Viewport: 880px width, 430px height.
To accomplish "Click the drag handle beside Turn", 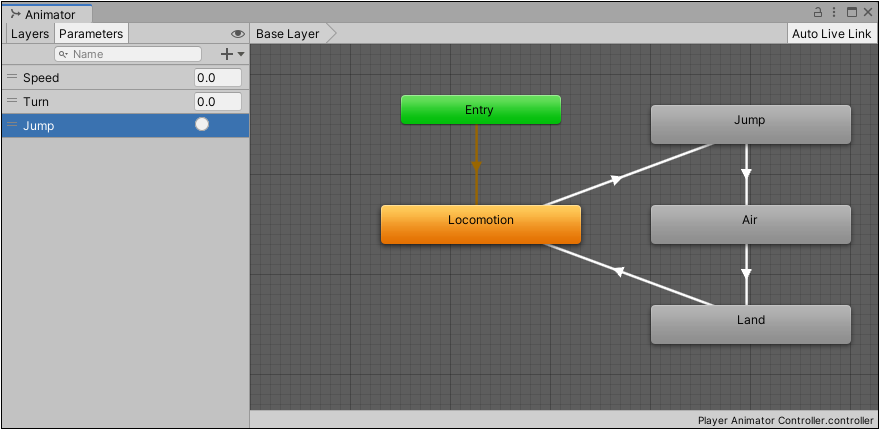I will point(12,101).
